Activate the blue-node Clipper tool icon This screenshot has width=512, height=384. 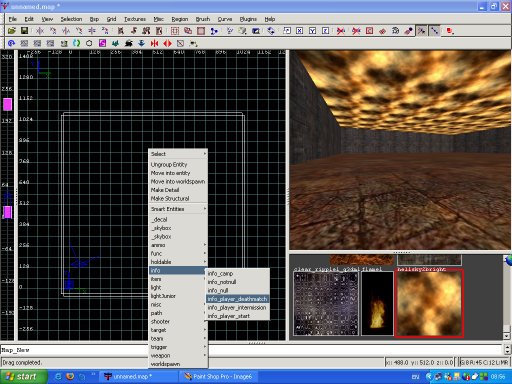[x=214, y=31]
